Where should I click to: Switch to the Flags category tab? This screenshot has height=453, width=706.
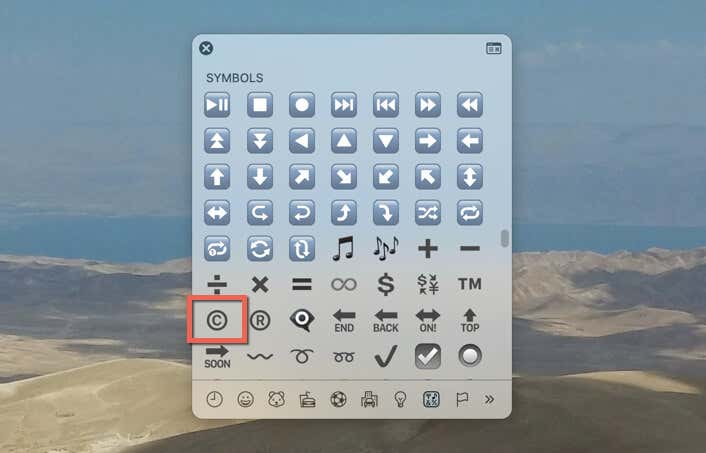[x=462, y=399]
